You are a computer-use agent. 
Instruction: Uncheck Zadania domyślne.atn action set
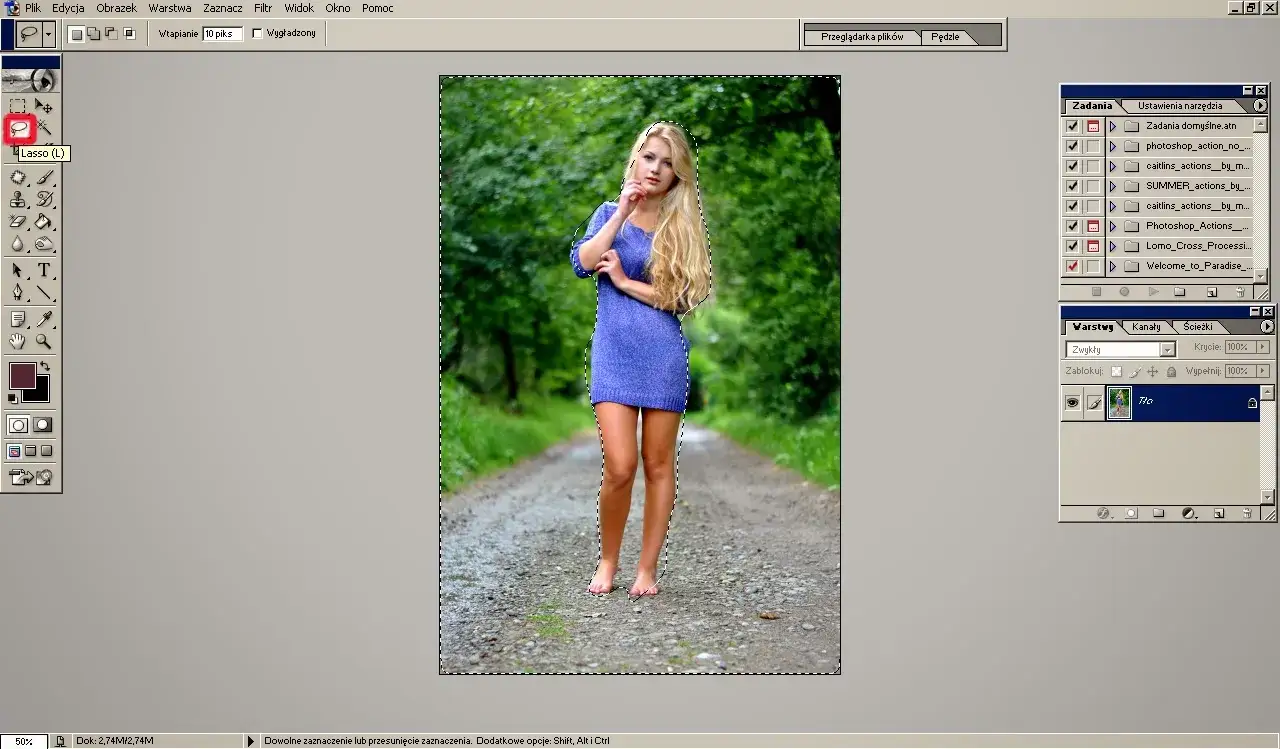(x=1072, y=126)
